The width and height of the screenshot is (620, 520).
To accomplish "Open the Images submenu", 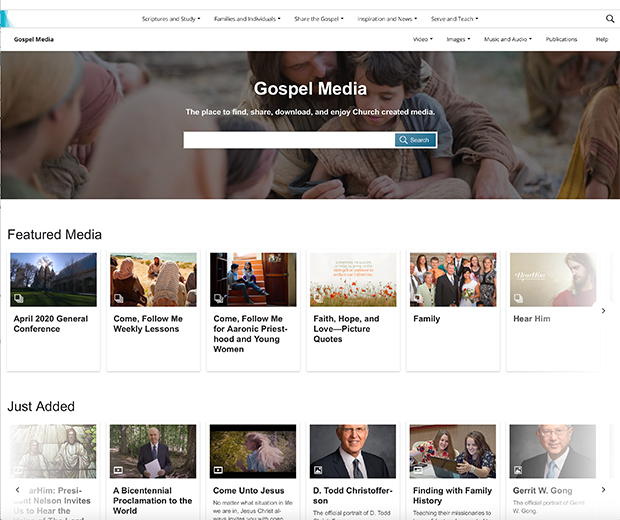I will 458,40.
